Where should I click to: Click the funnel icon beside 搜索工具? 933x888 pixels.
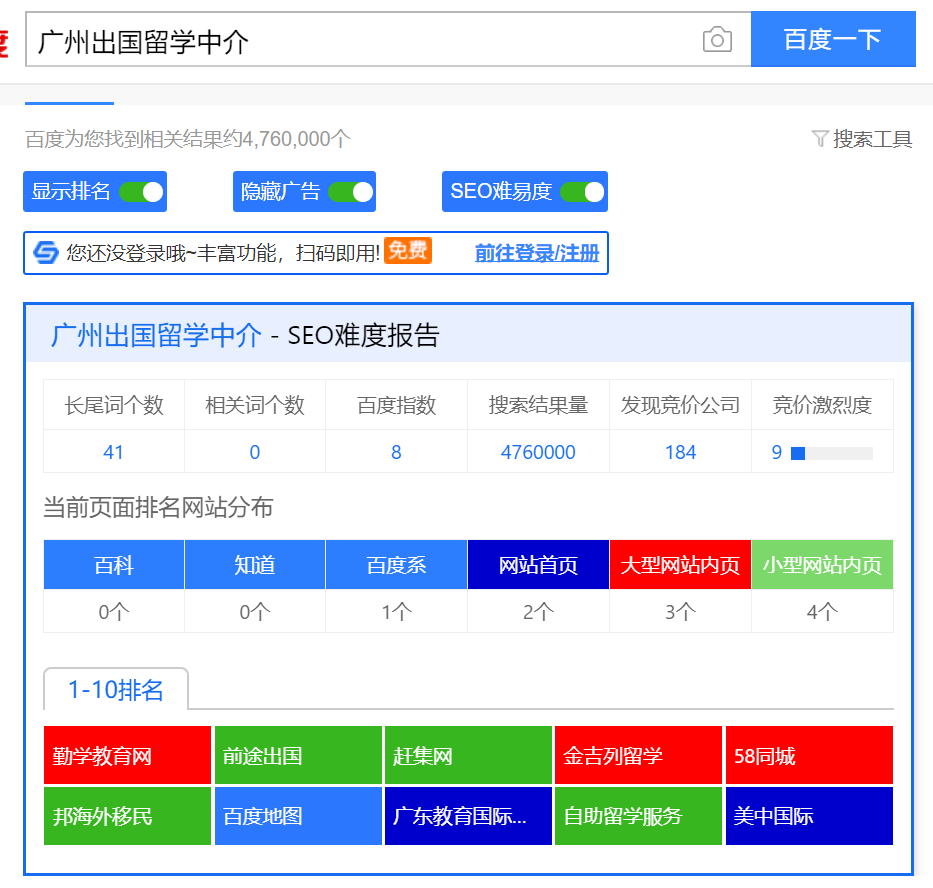[x=820, y=139]
